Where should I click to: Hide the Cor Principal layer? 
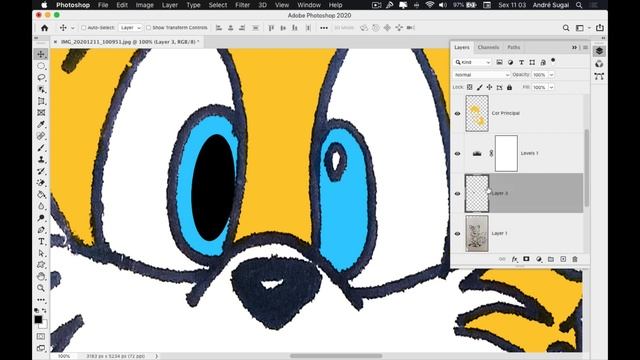pyautogui.click(x=458, y=113)
